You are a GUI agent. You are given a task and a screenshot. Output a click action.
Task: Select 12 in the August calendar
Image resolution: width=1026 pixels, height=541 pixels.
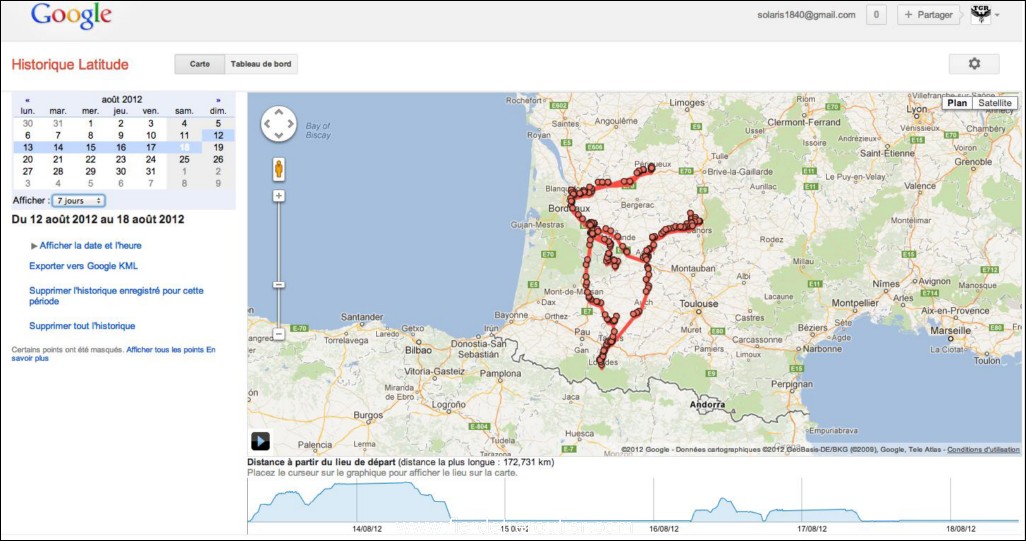218,135
